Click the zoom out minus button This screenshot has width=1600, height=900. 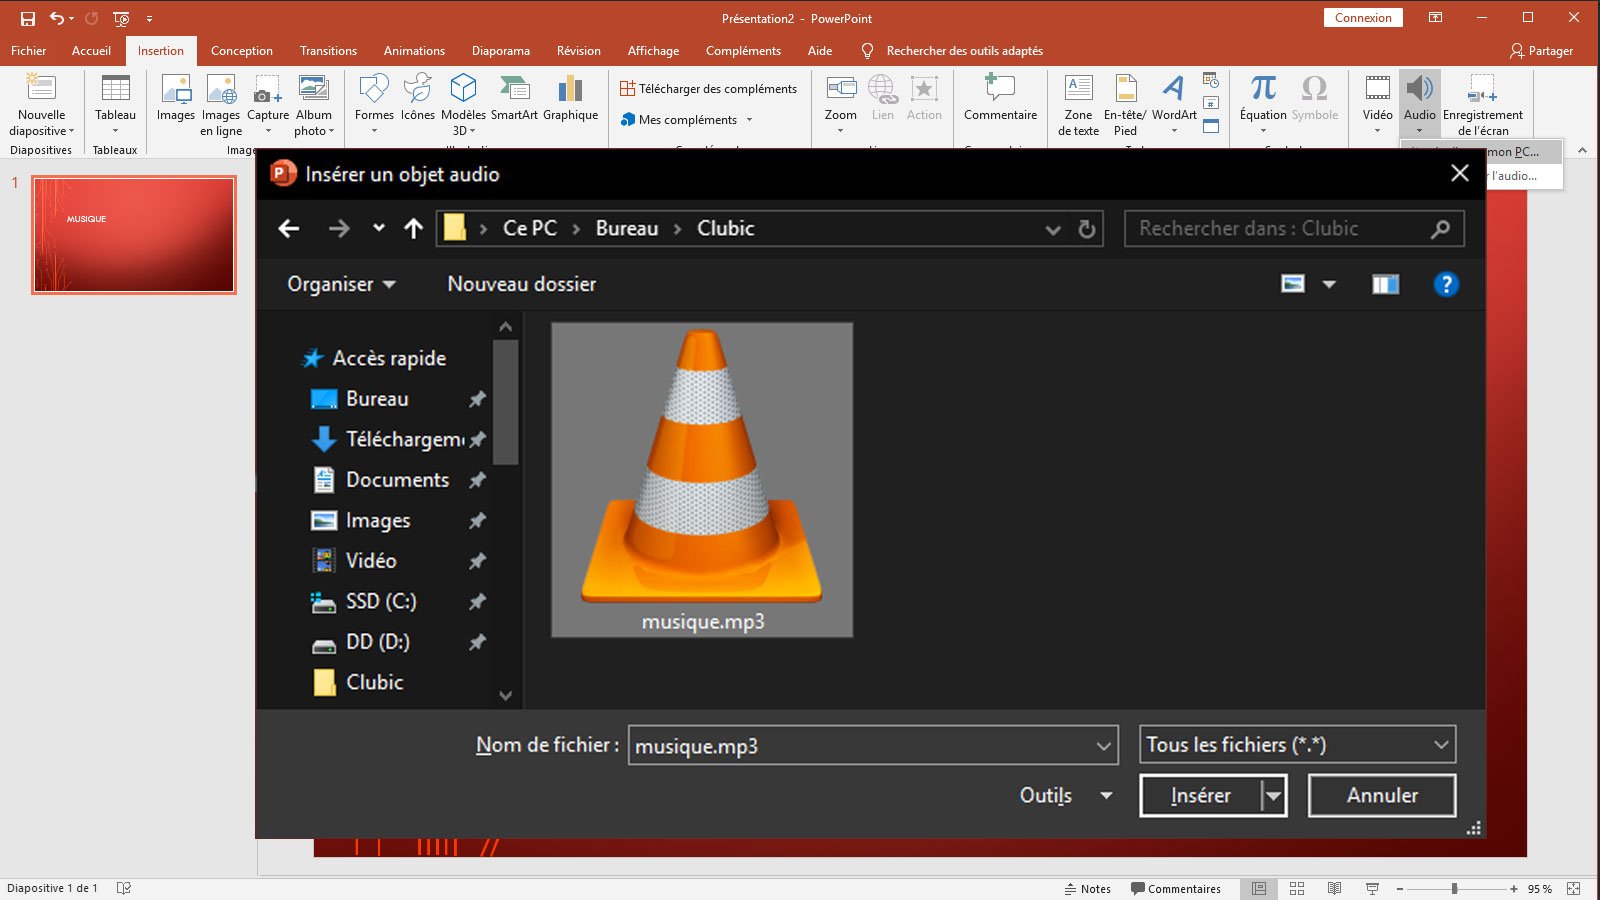tap(1400, 888)
